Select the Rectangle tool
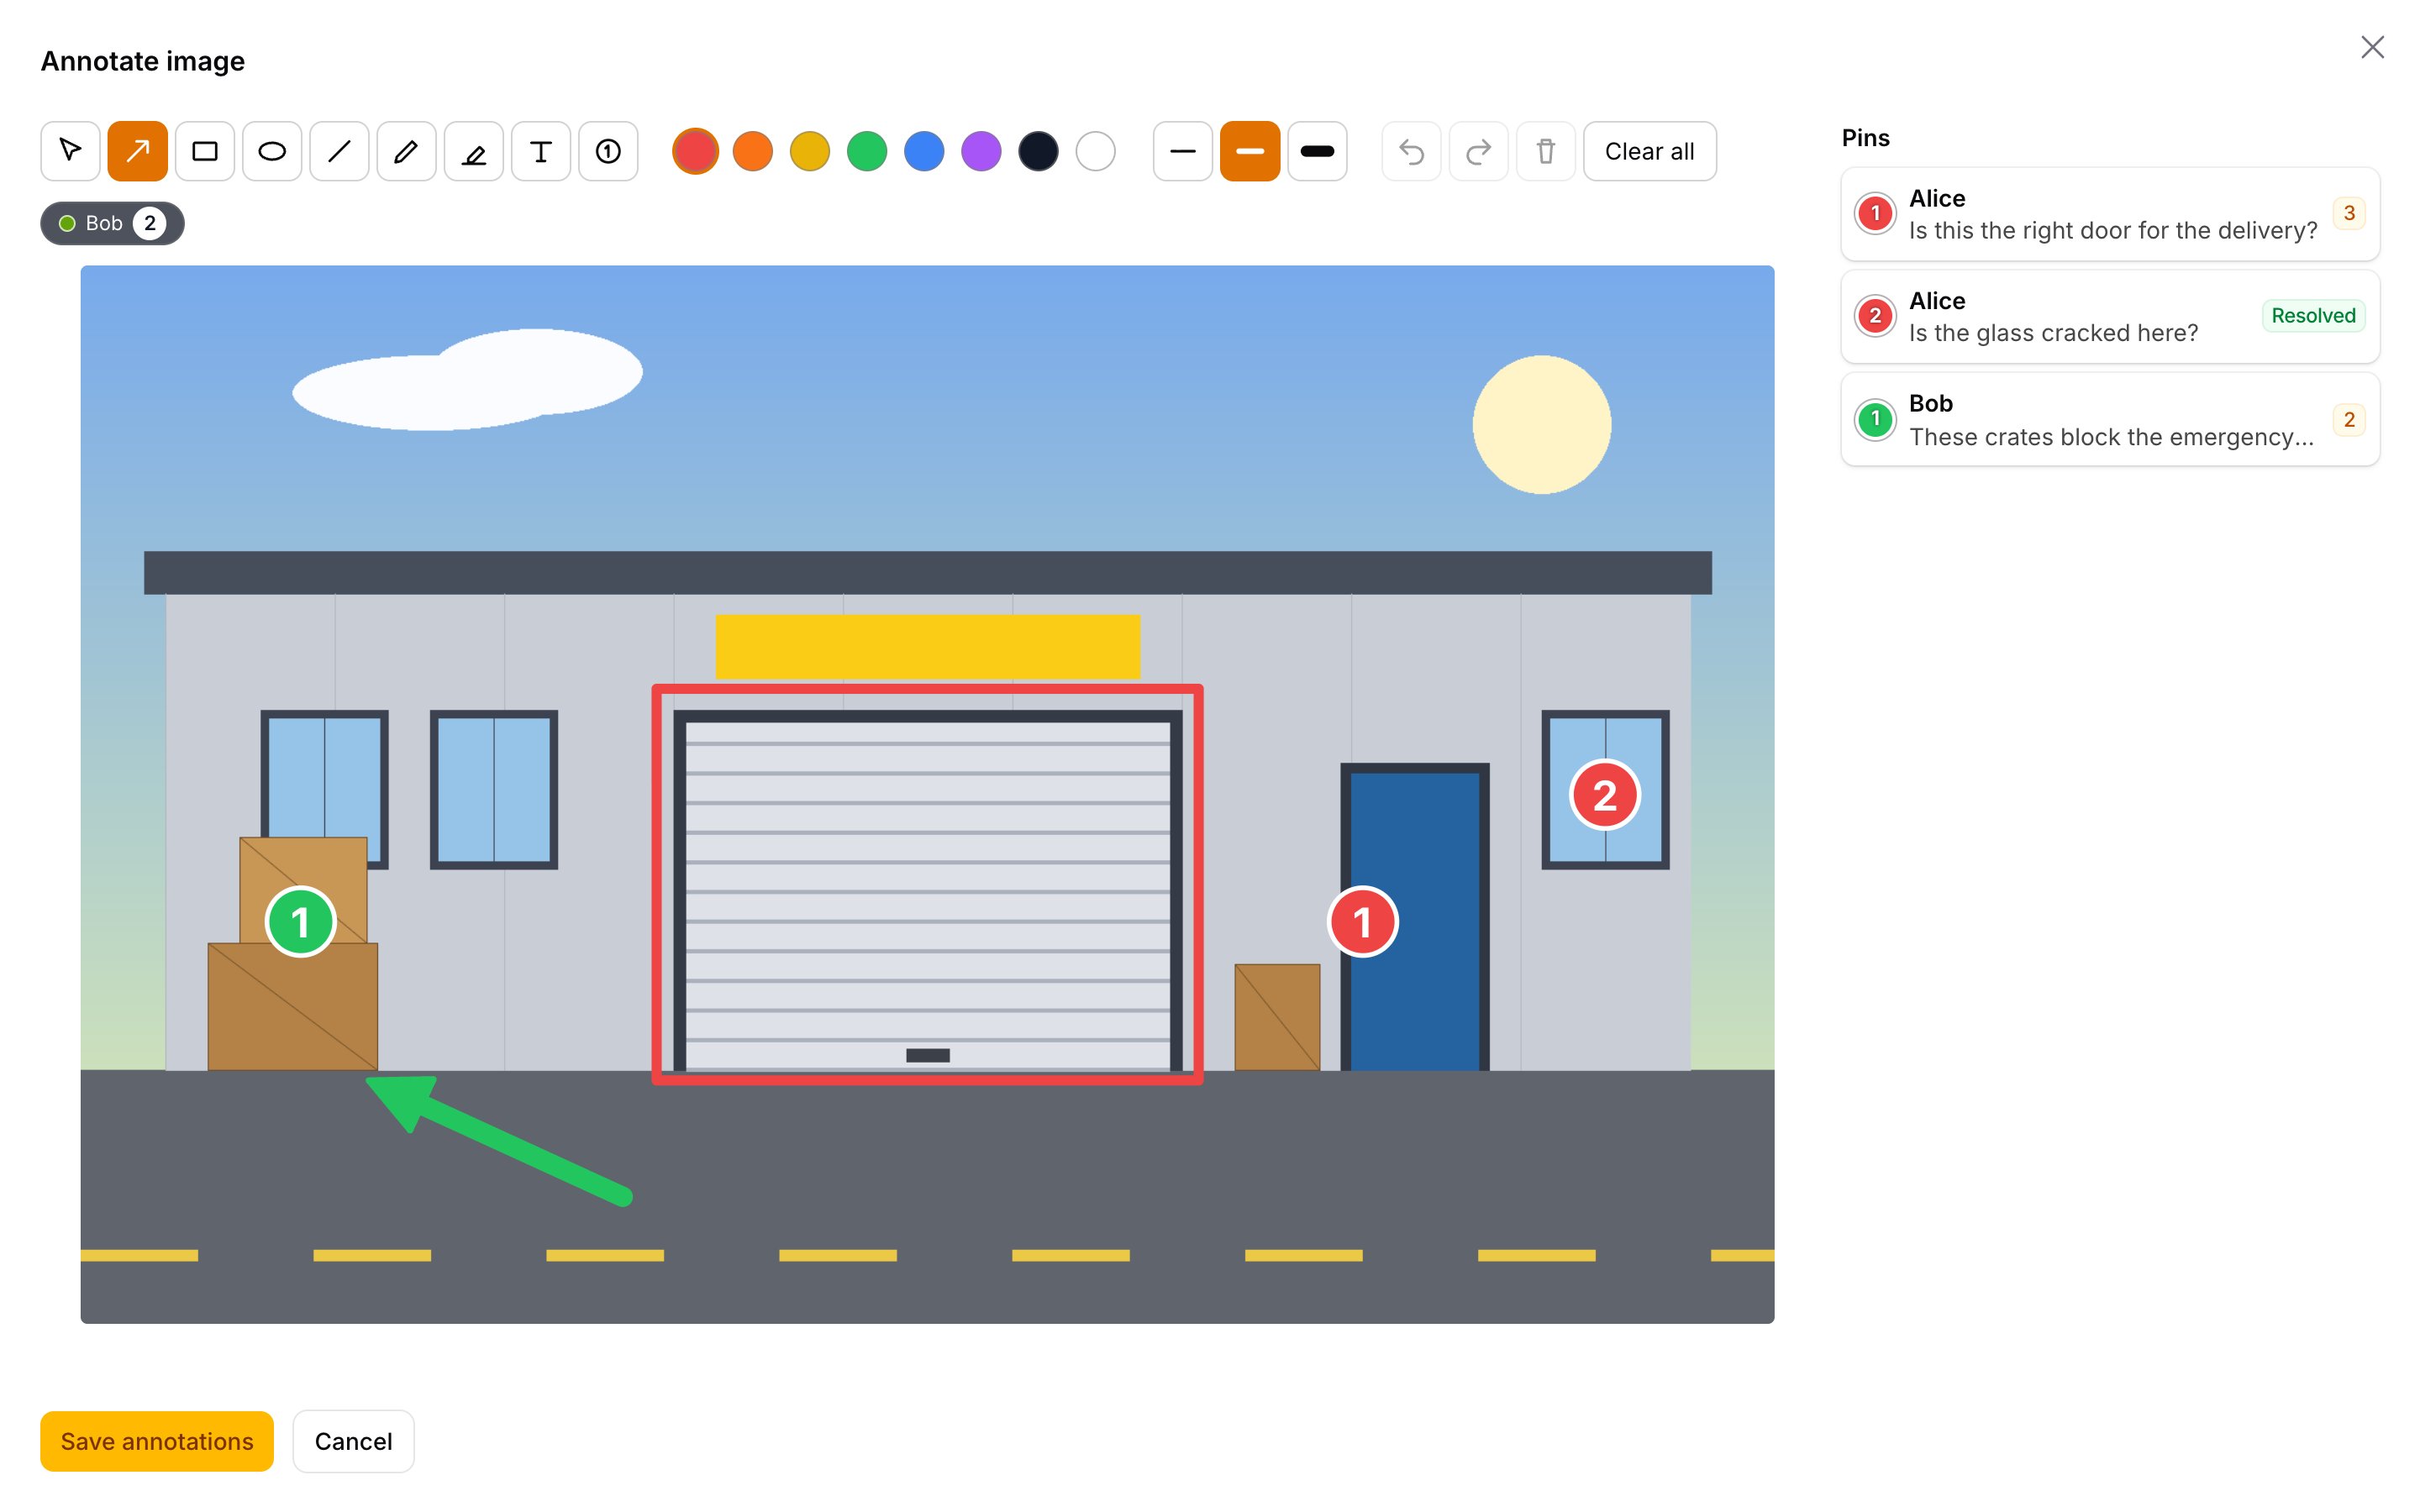 tap(205, 151)
